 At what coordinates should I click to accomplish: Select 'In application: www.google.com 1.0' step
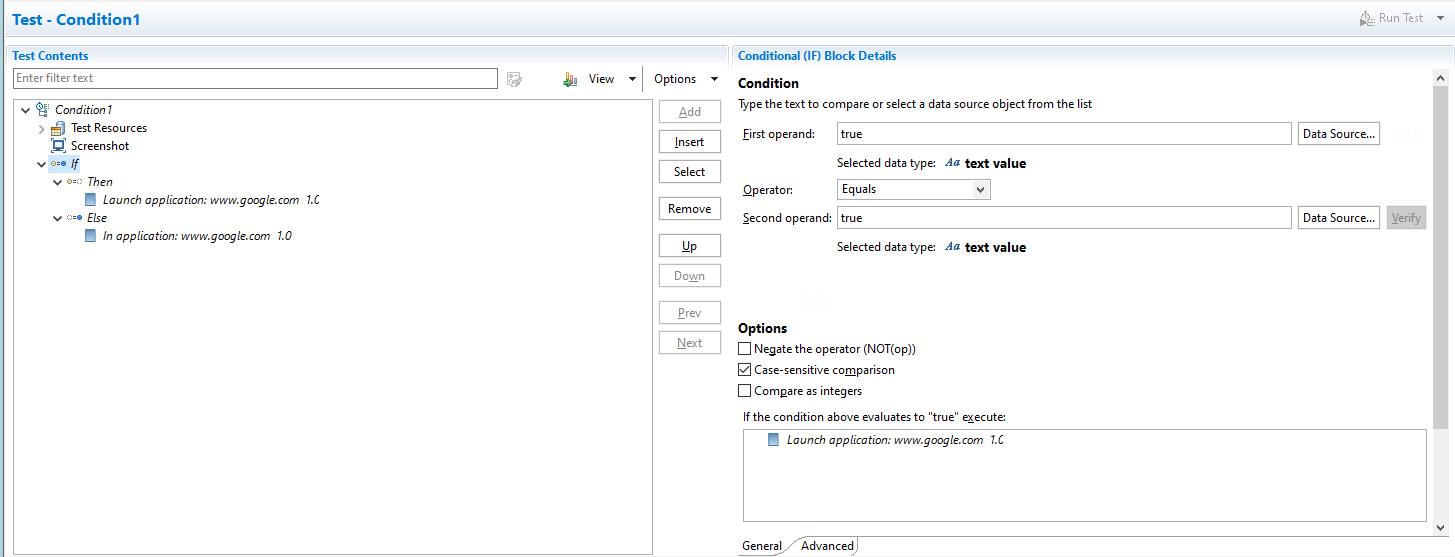[197, 236]
